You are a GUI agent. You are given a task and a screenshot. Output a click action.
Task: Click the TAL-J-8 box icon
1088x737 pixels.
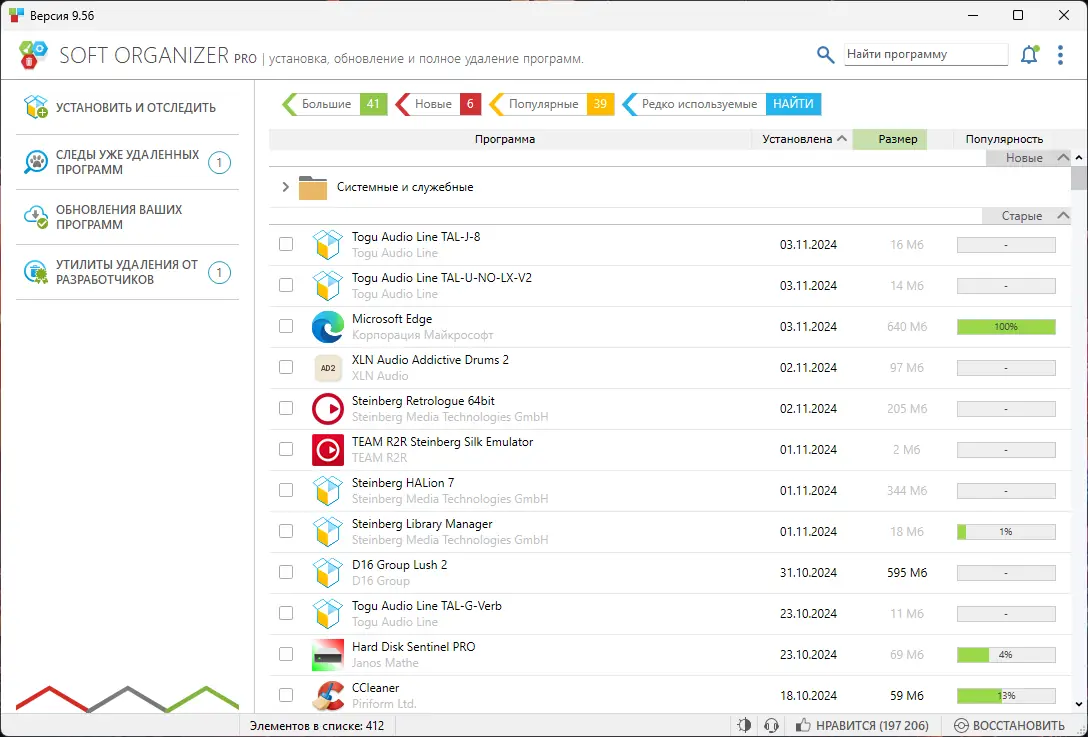point(328,245)
